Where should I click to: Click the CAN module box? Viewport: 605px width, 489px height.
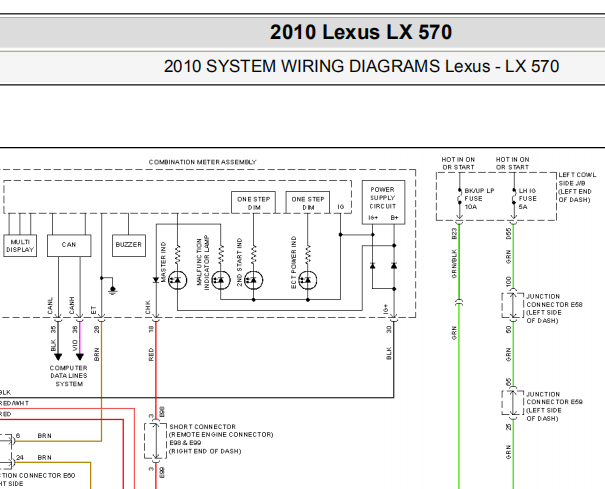click(69, 245)
